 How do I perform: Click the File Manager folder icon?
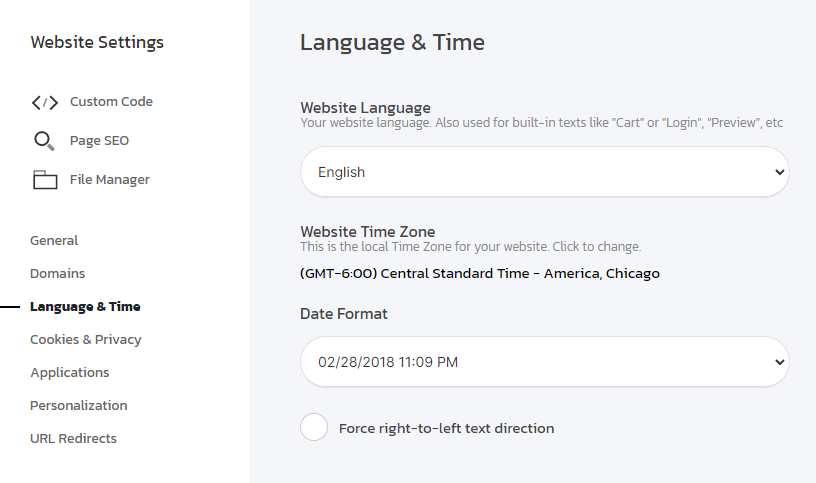[45, 180]
